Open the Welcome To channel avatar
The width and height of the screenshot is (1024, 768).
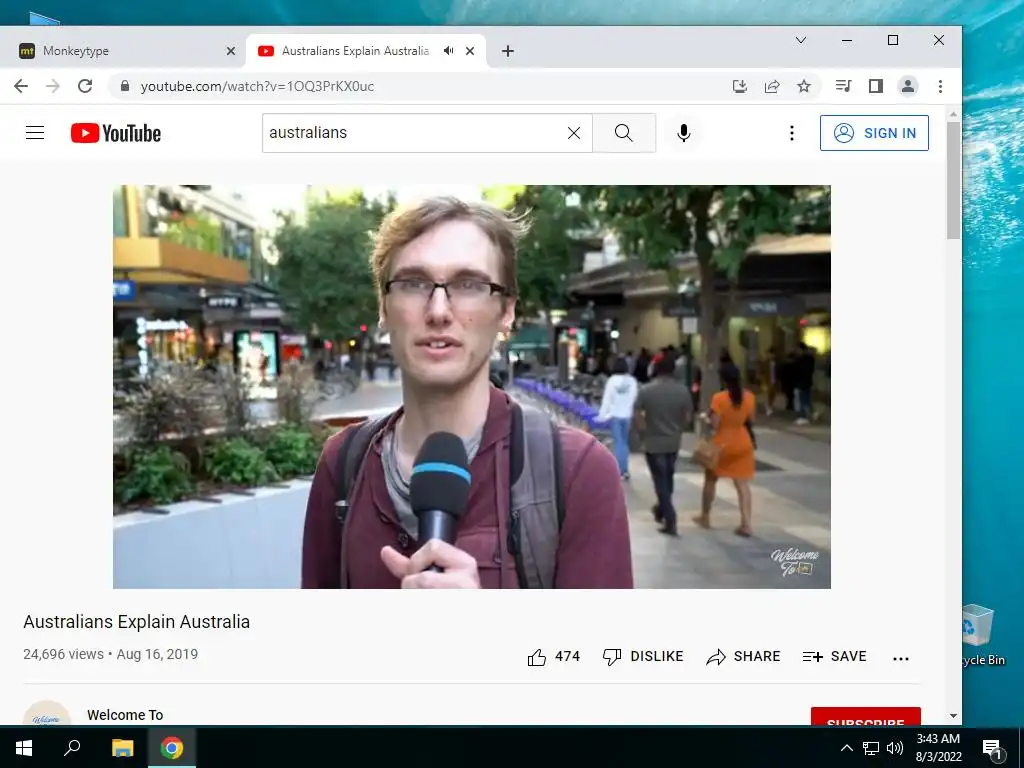click(x=47, y=714)
